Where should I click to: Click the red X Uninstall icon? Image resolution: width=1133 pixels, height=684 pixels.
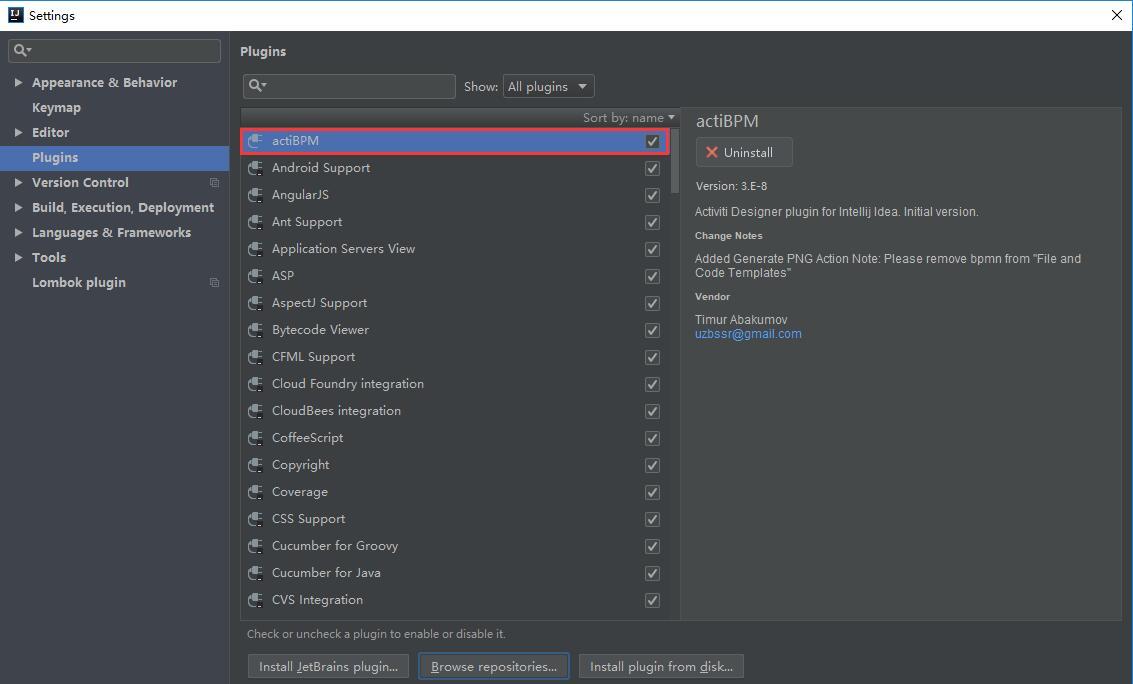[712, 152]
